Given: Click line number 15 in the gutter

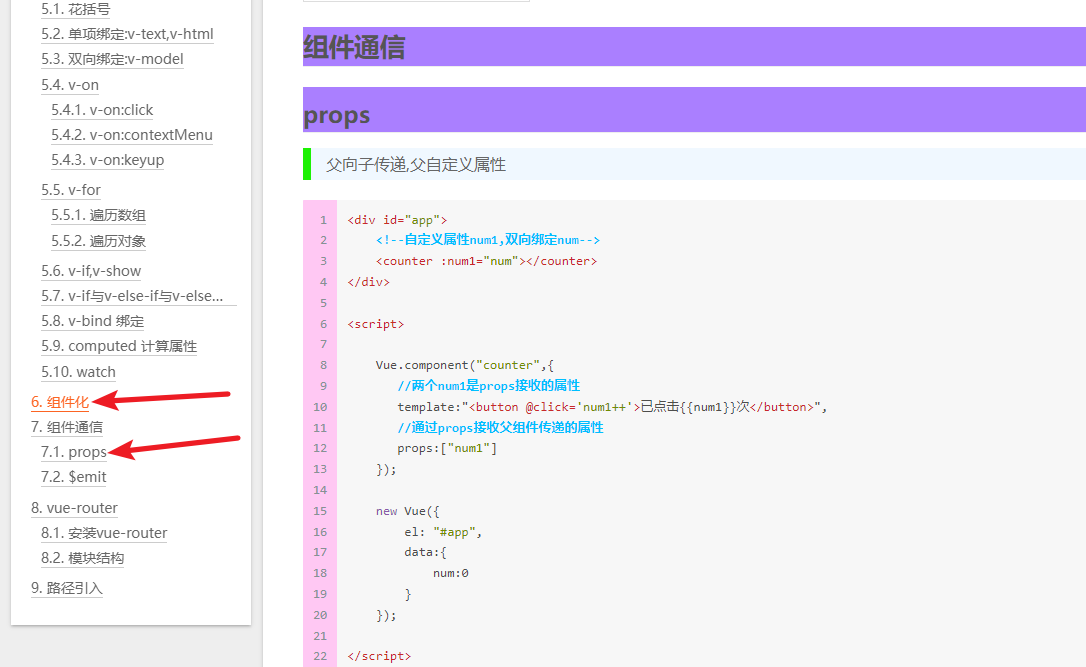Looking at the screenshot, I should click(x=320, y=511).
